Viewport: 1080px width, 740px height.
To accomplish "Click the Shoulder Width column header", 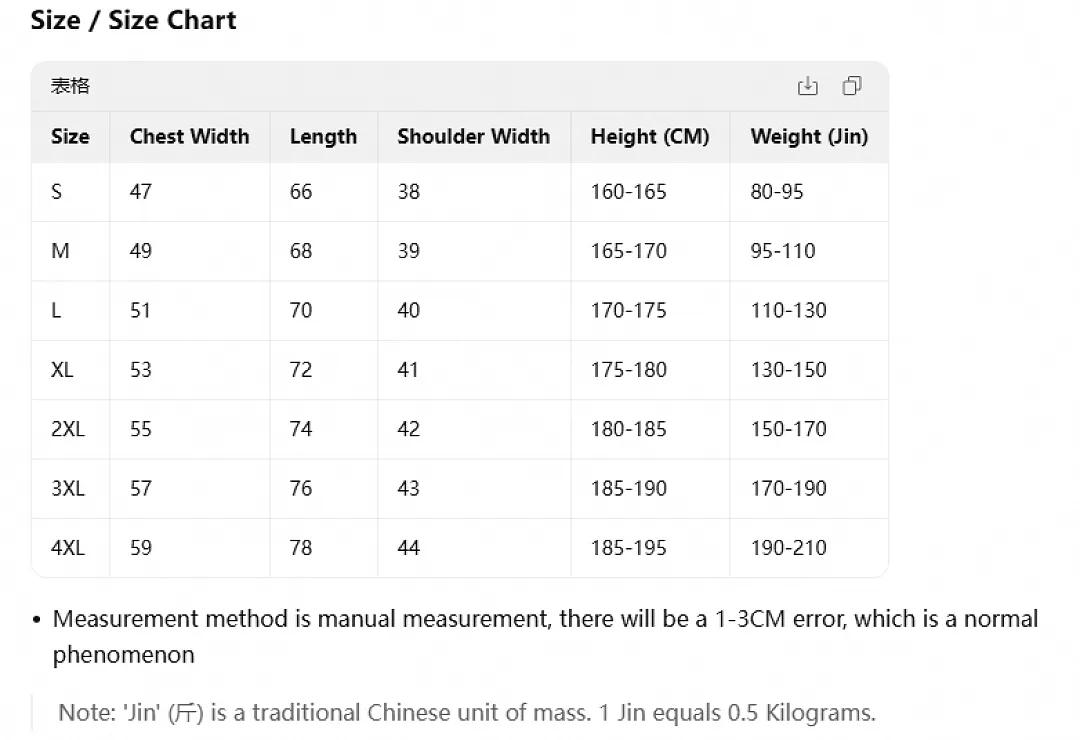I will coord(473,136).
